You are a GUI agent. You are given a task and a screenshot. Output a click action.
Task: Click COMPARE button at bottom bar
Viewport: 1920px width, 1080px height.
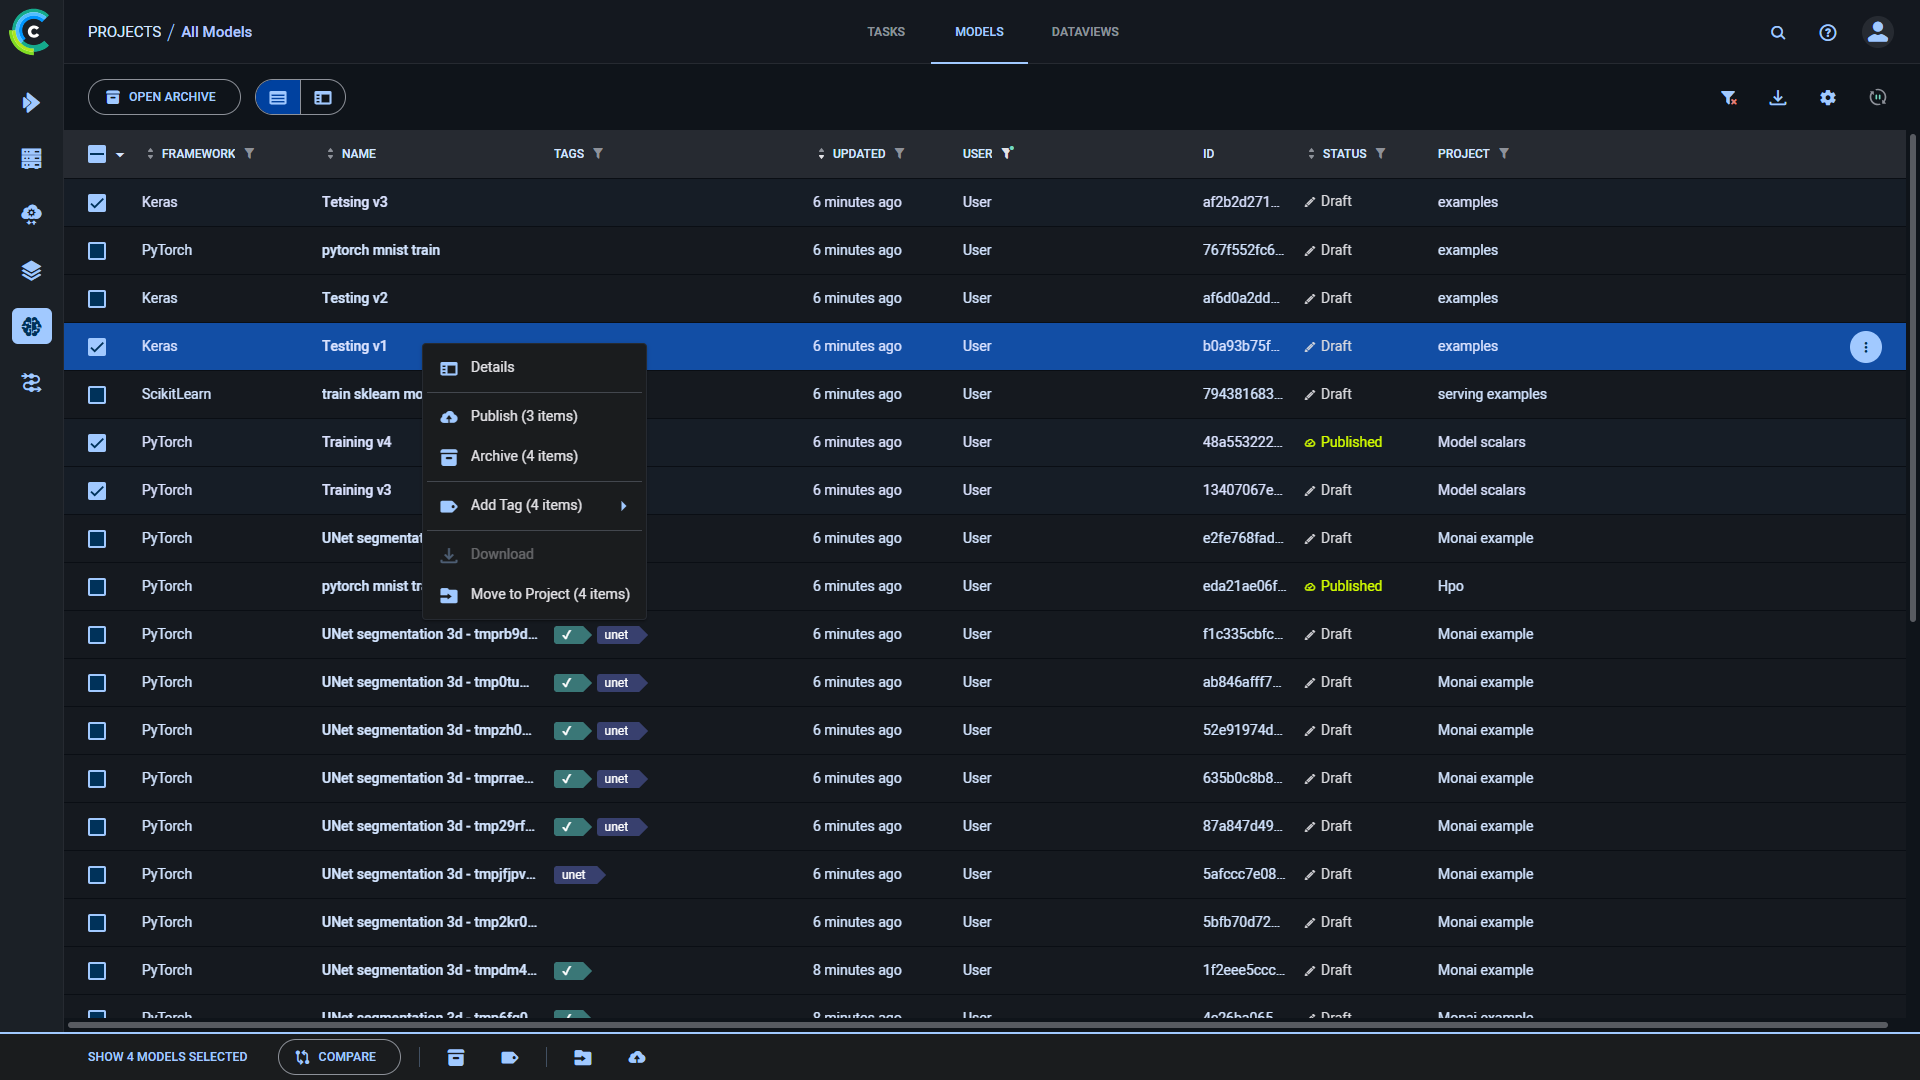click(334, 1056)
